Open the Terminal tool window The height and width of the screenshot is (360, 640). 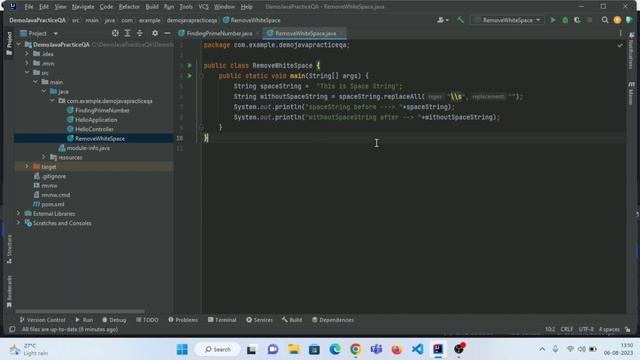[x=222, y=320]
